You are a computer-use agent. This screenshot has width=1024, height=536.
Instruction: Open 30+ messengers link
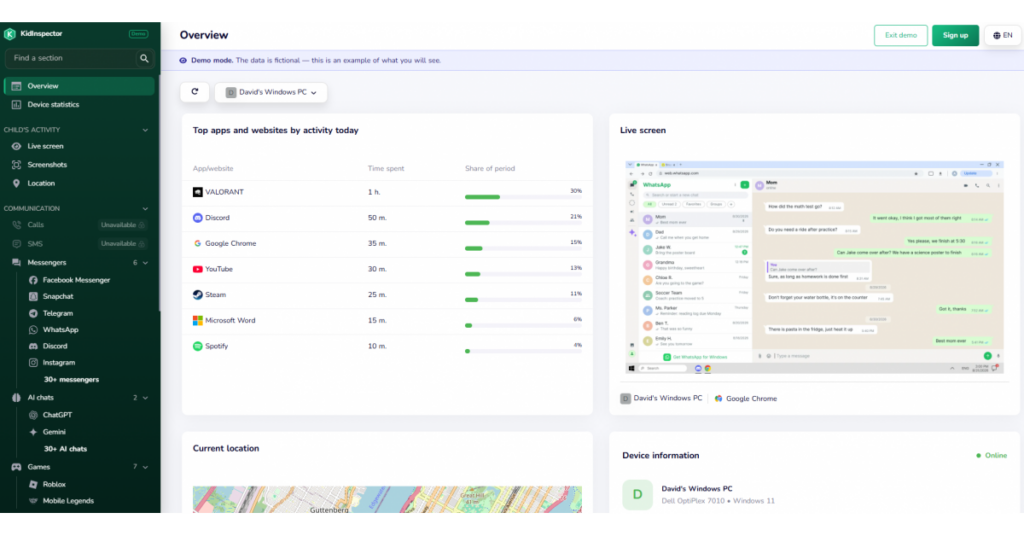(71, 379)
